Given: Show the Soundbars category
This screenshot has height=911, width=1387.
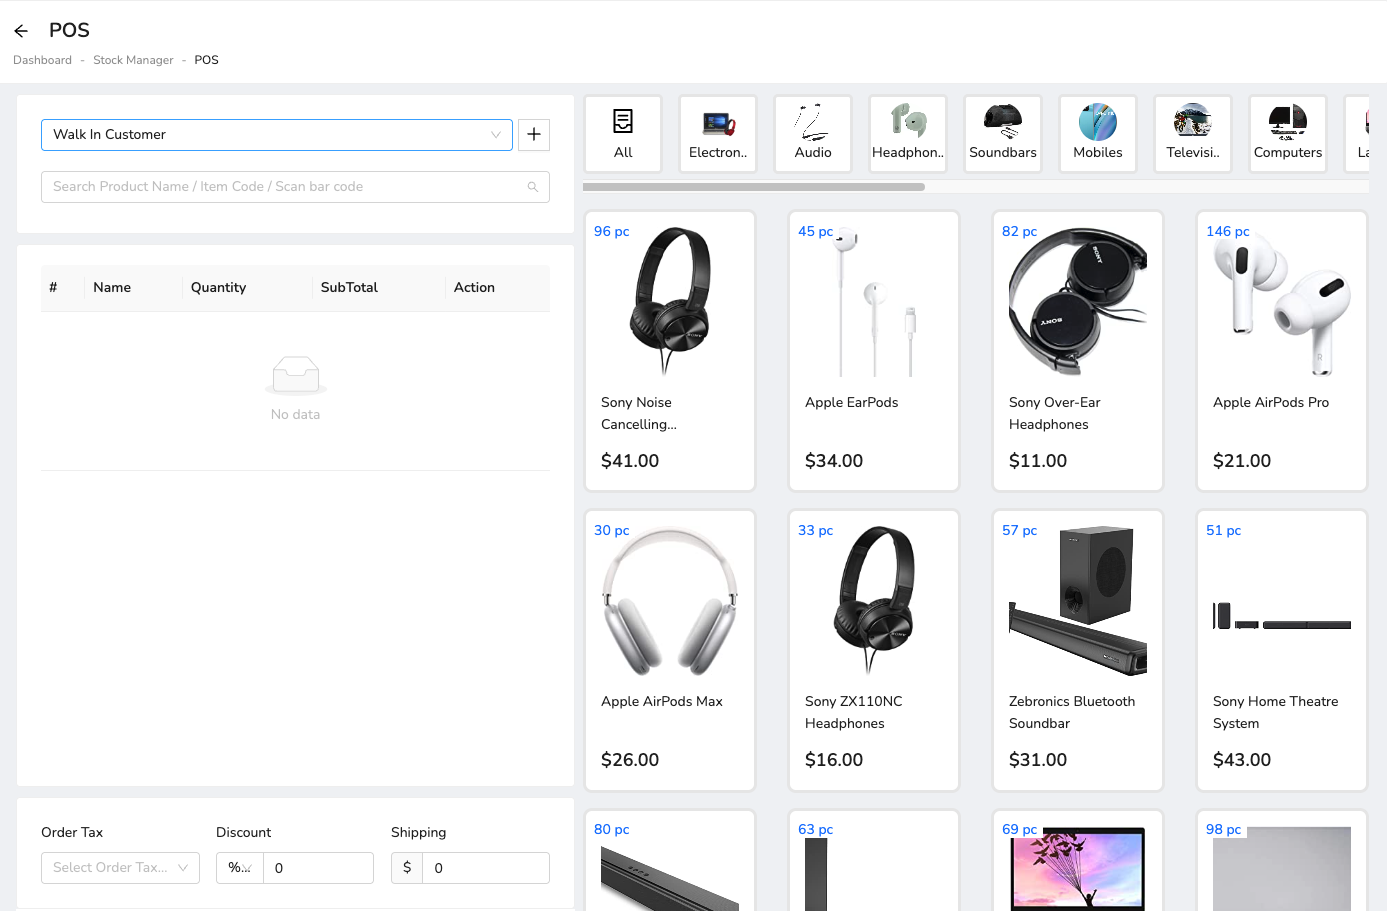Looking at the screenshot, I should tap(1003, 134).
